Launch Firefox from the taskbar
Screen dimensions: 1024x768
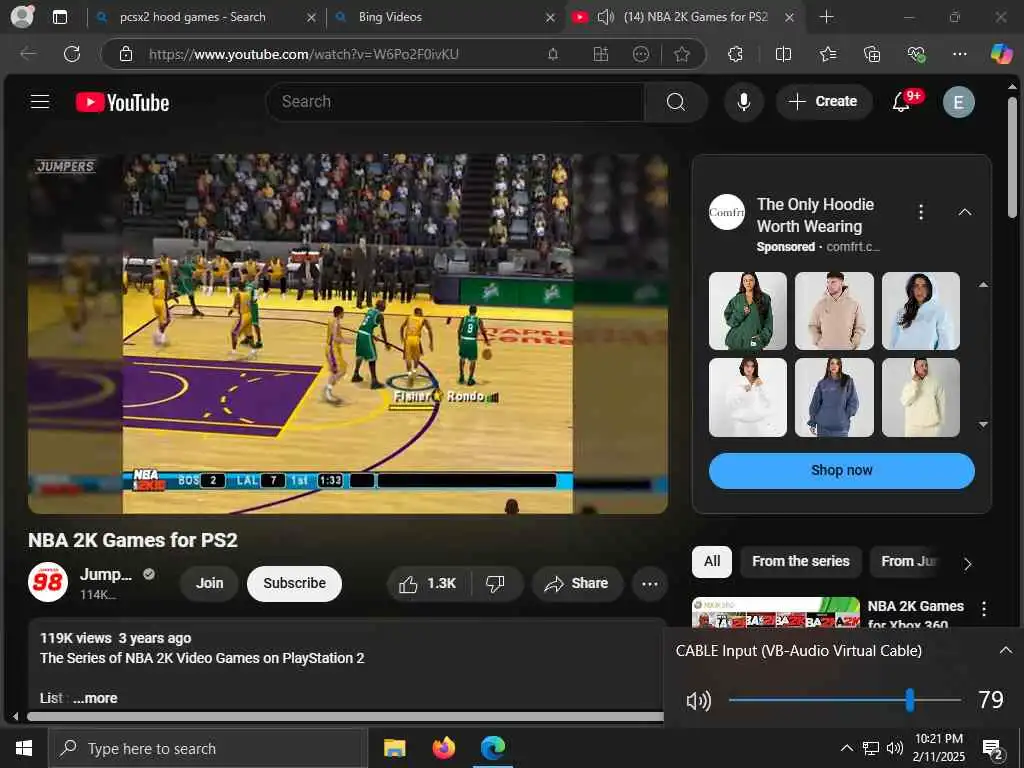[x=444, y=748]
